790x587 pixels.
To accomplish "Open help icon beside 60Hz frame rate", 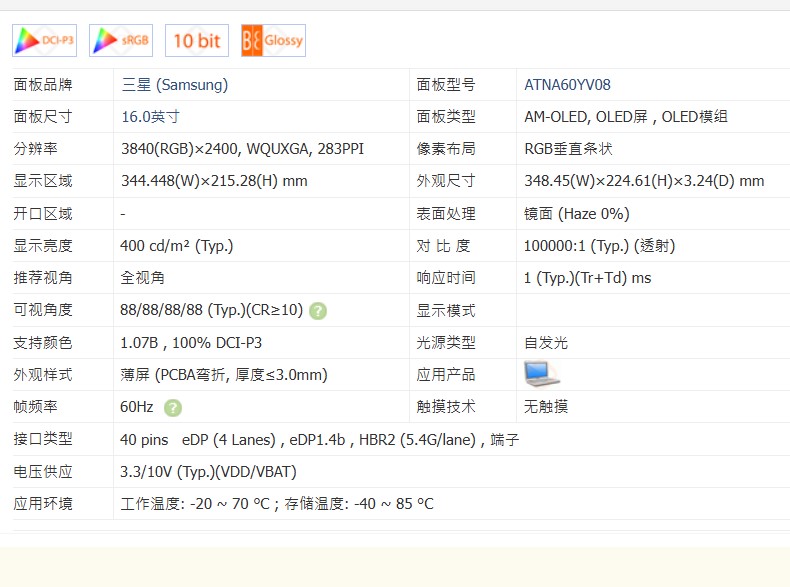I will 173,407.
